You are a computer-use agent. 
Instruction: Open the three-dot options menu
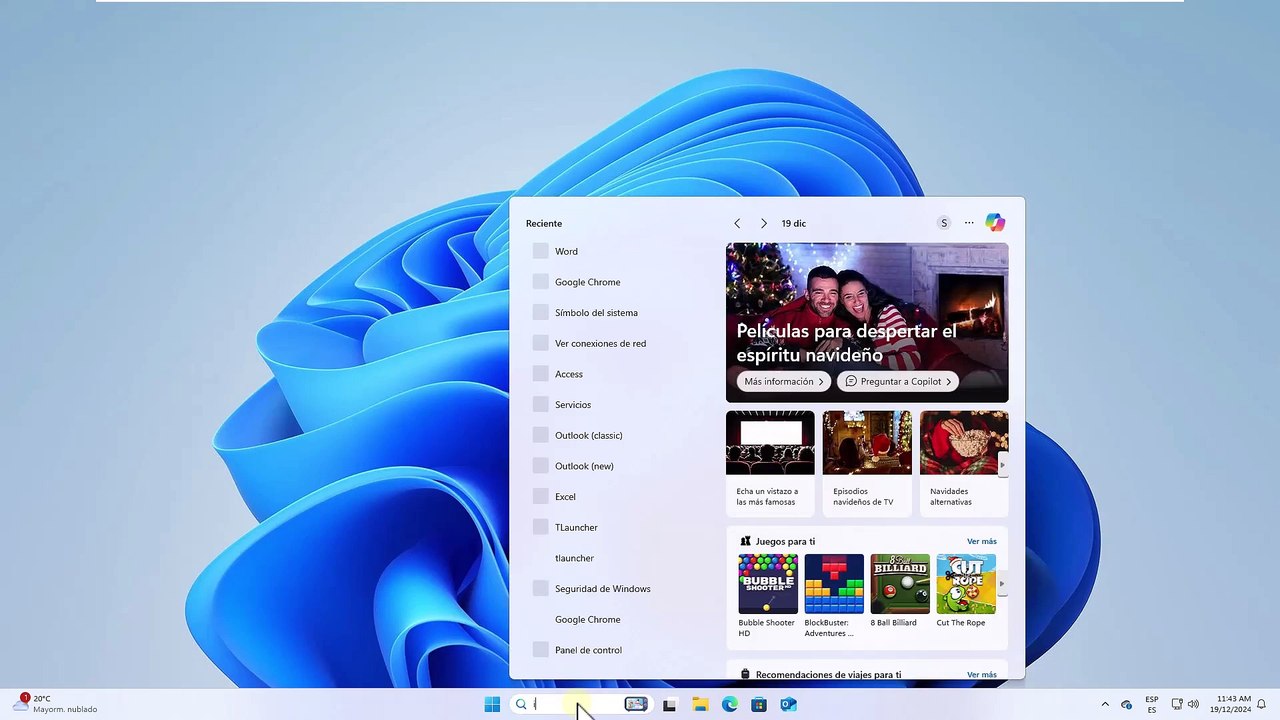(969, 223)
